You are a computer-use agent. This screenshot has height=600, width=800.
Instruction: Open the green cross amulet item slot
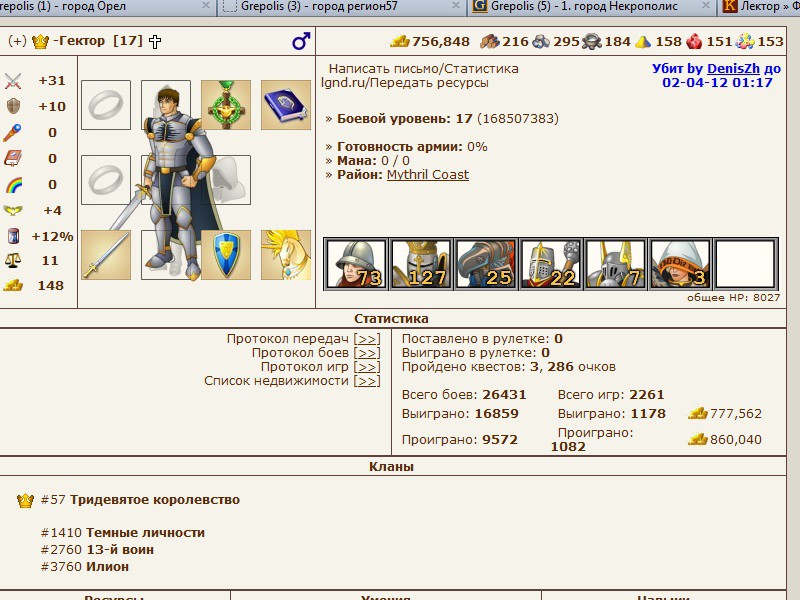[226, 105]
